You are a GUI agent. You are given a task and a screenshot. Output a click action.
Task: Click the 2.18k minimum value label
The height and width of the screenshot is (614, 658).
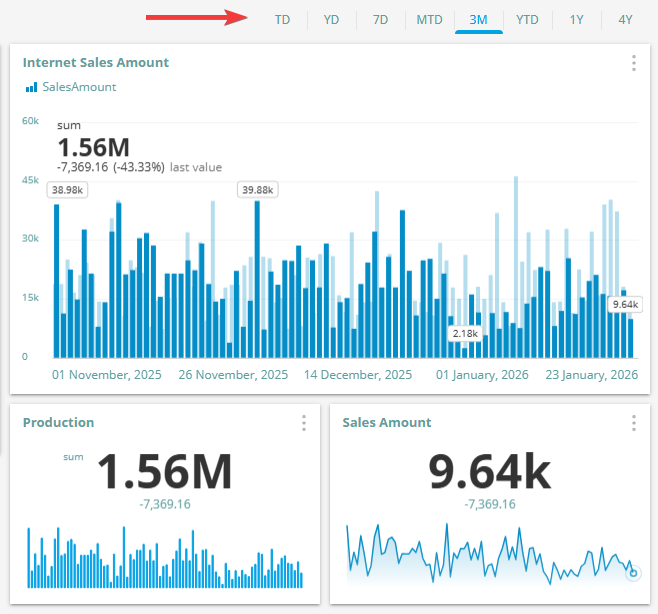[465, 333]
